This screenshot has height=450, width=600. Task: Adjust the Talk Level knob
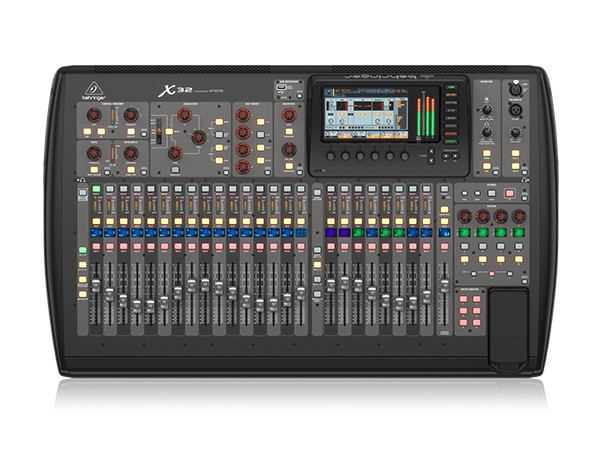(515, 133)
